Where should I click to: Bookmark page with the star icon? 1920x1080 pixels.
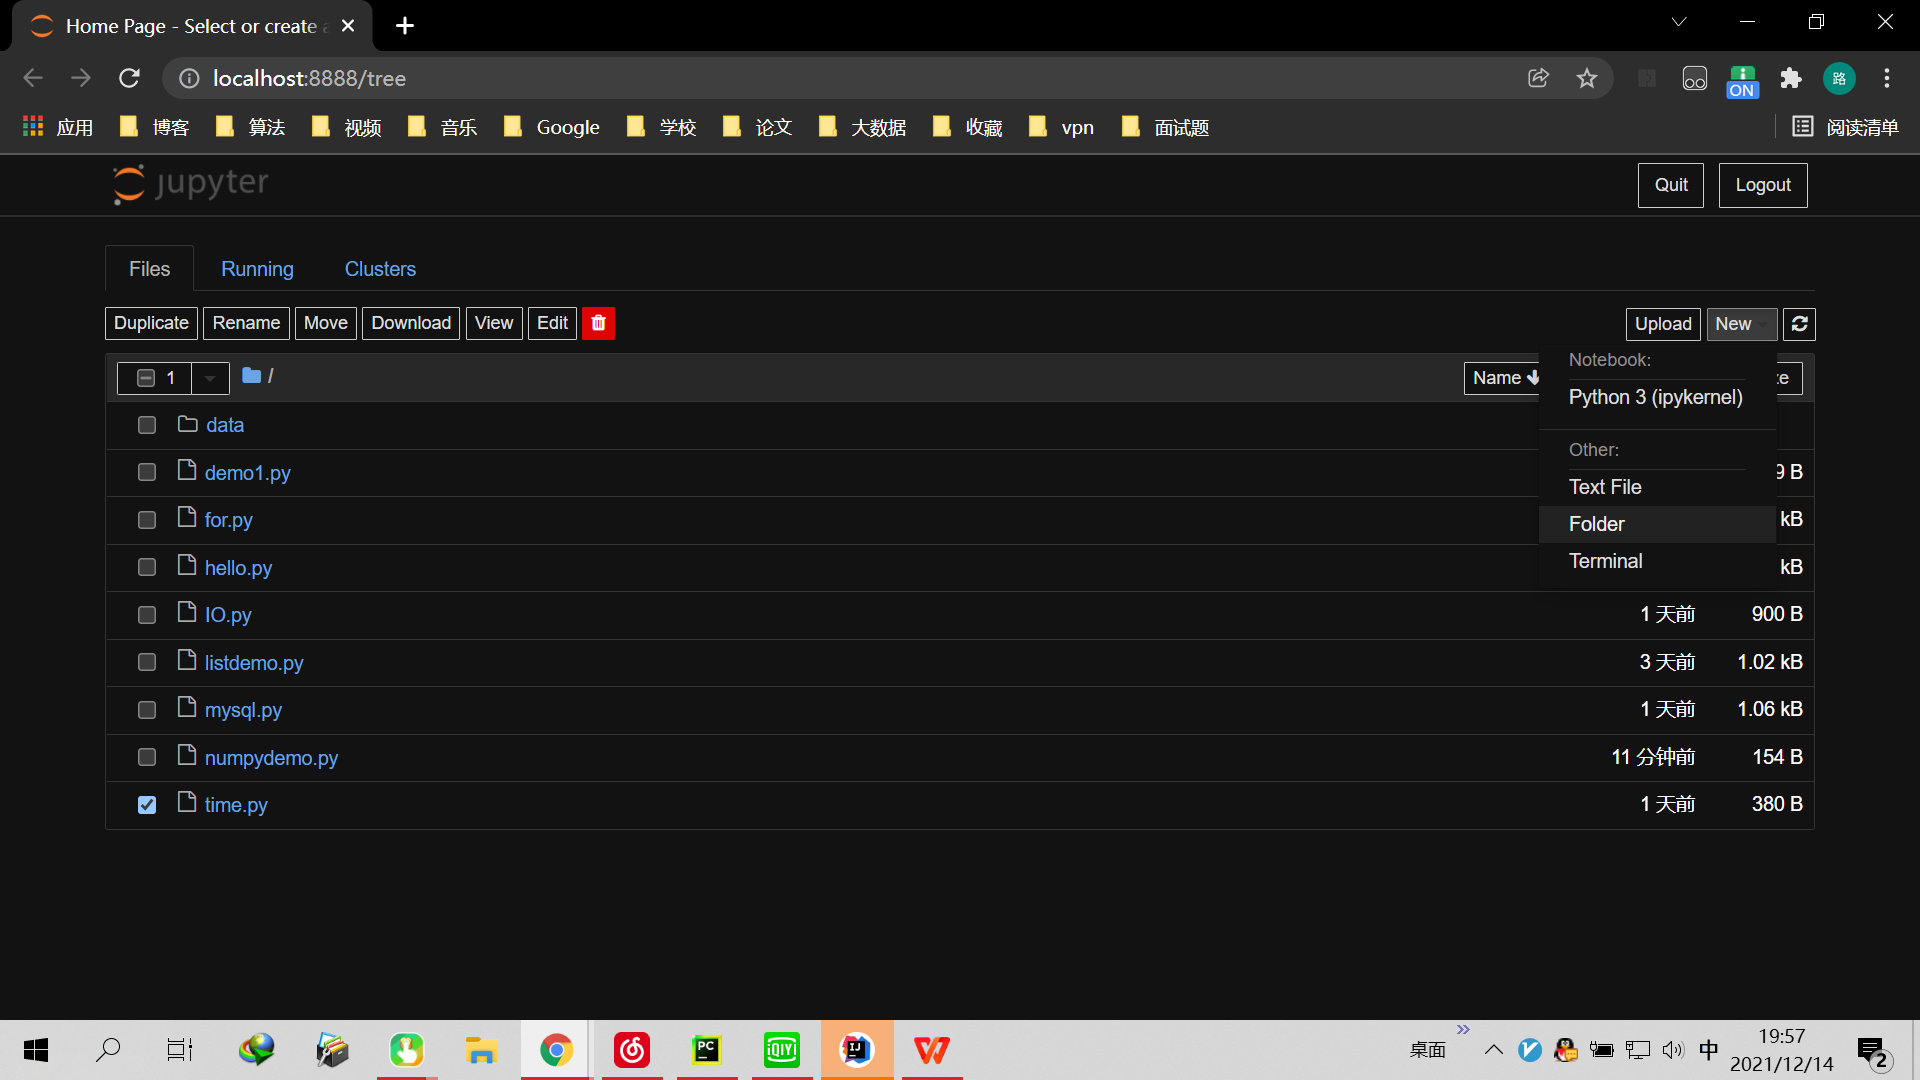(1587, 78)
